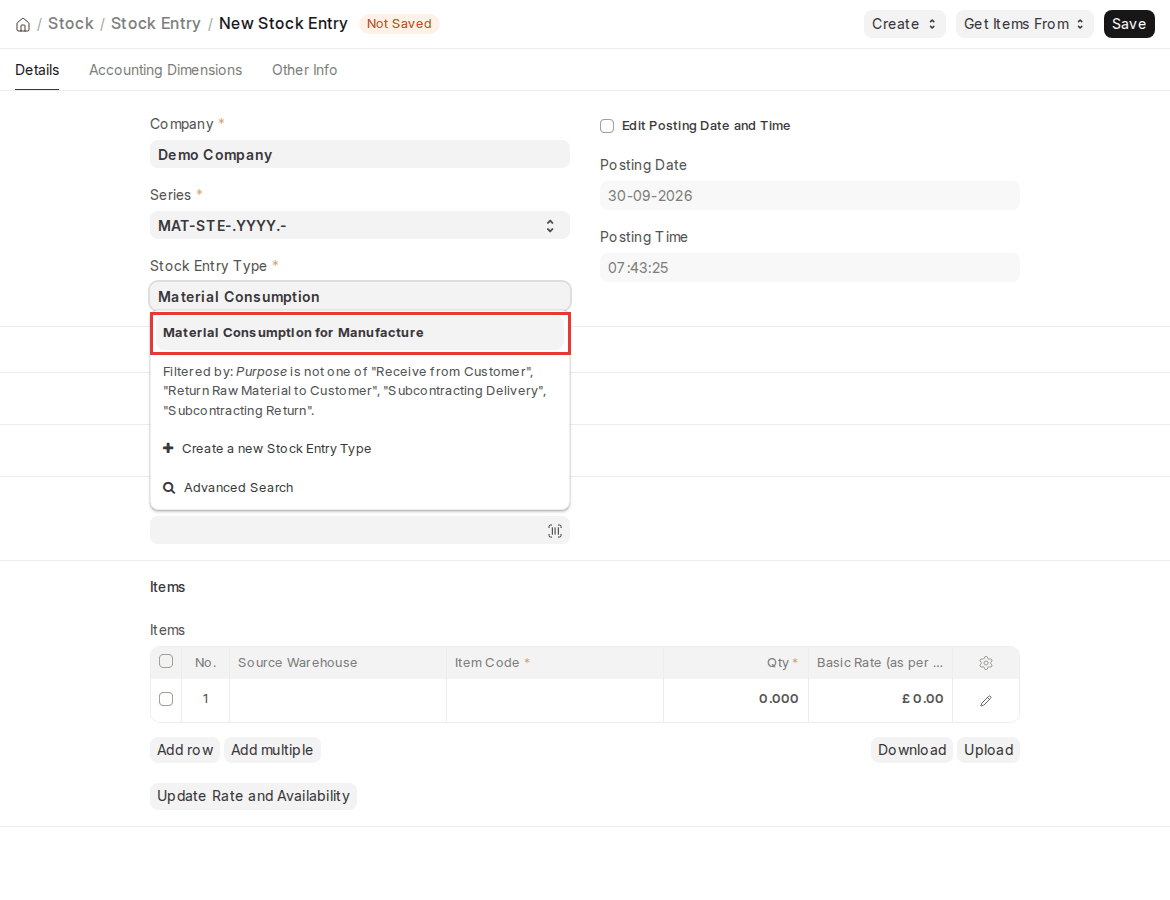
Task: Click the Filtered by Purpose description text
Action: pyautogui.click(x=354, y=391)
